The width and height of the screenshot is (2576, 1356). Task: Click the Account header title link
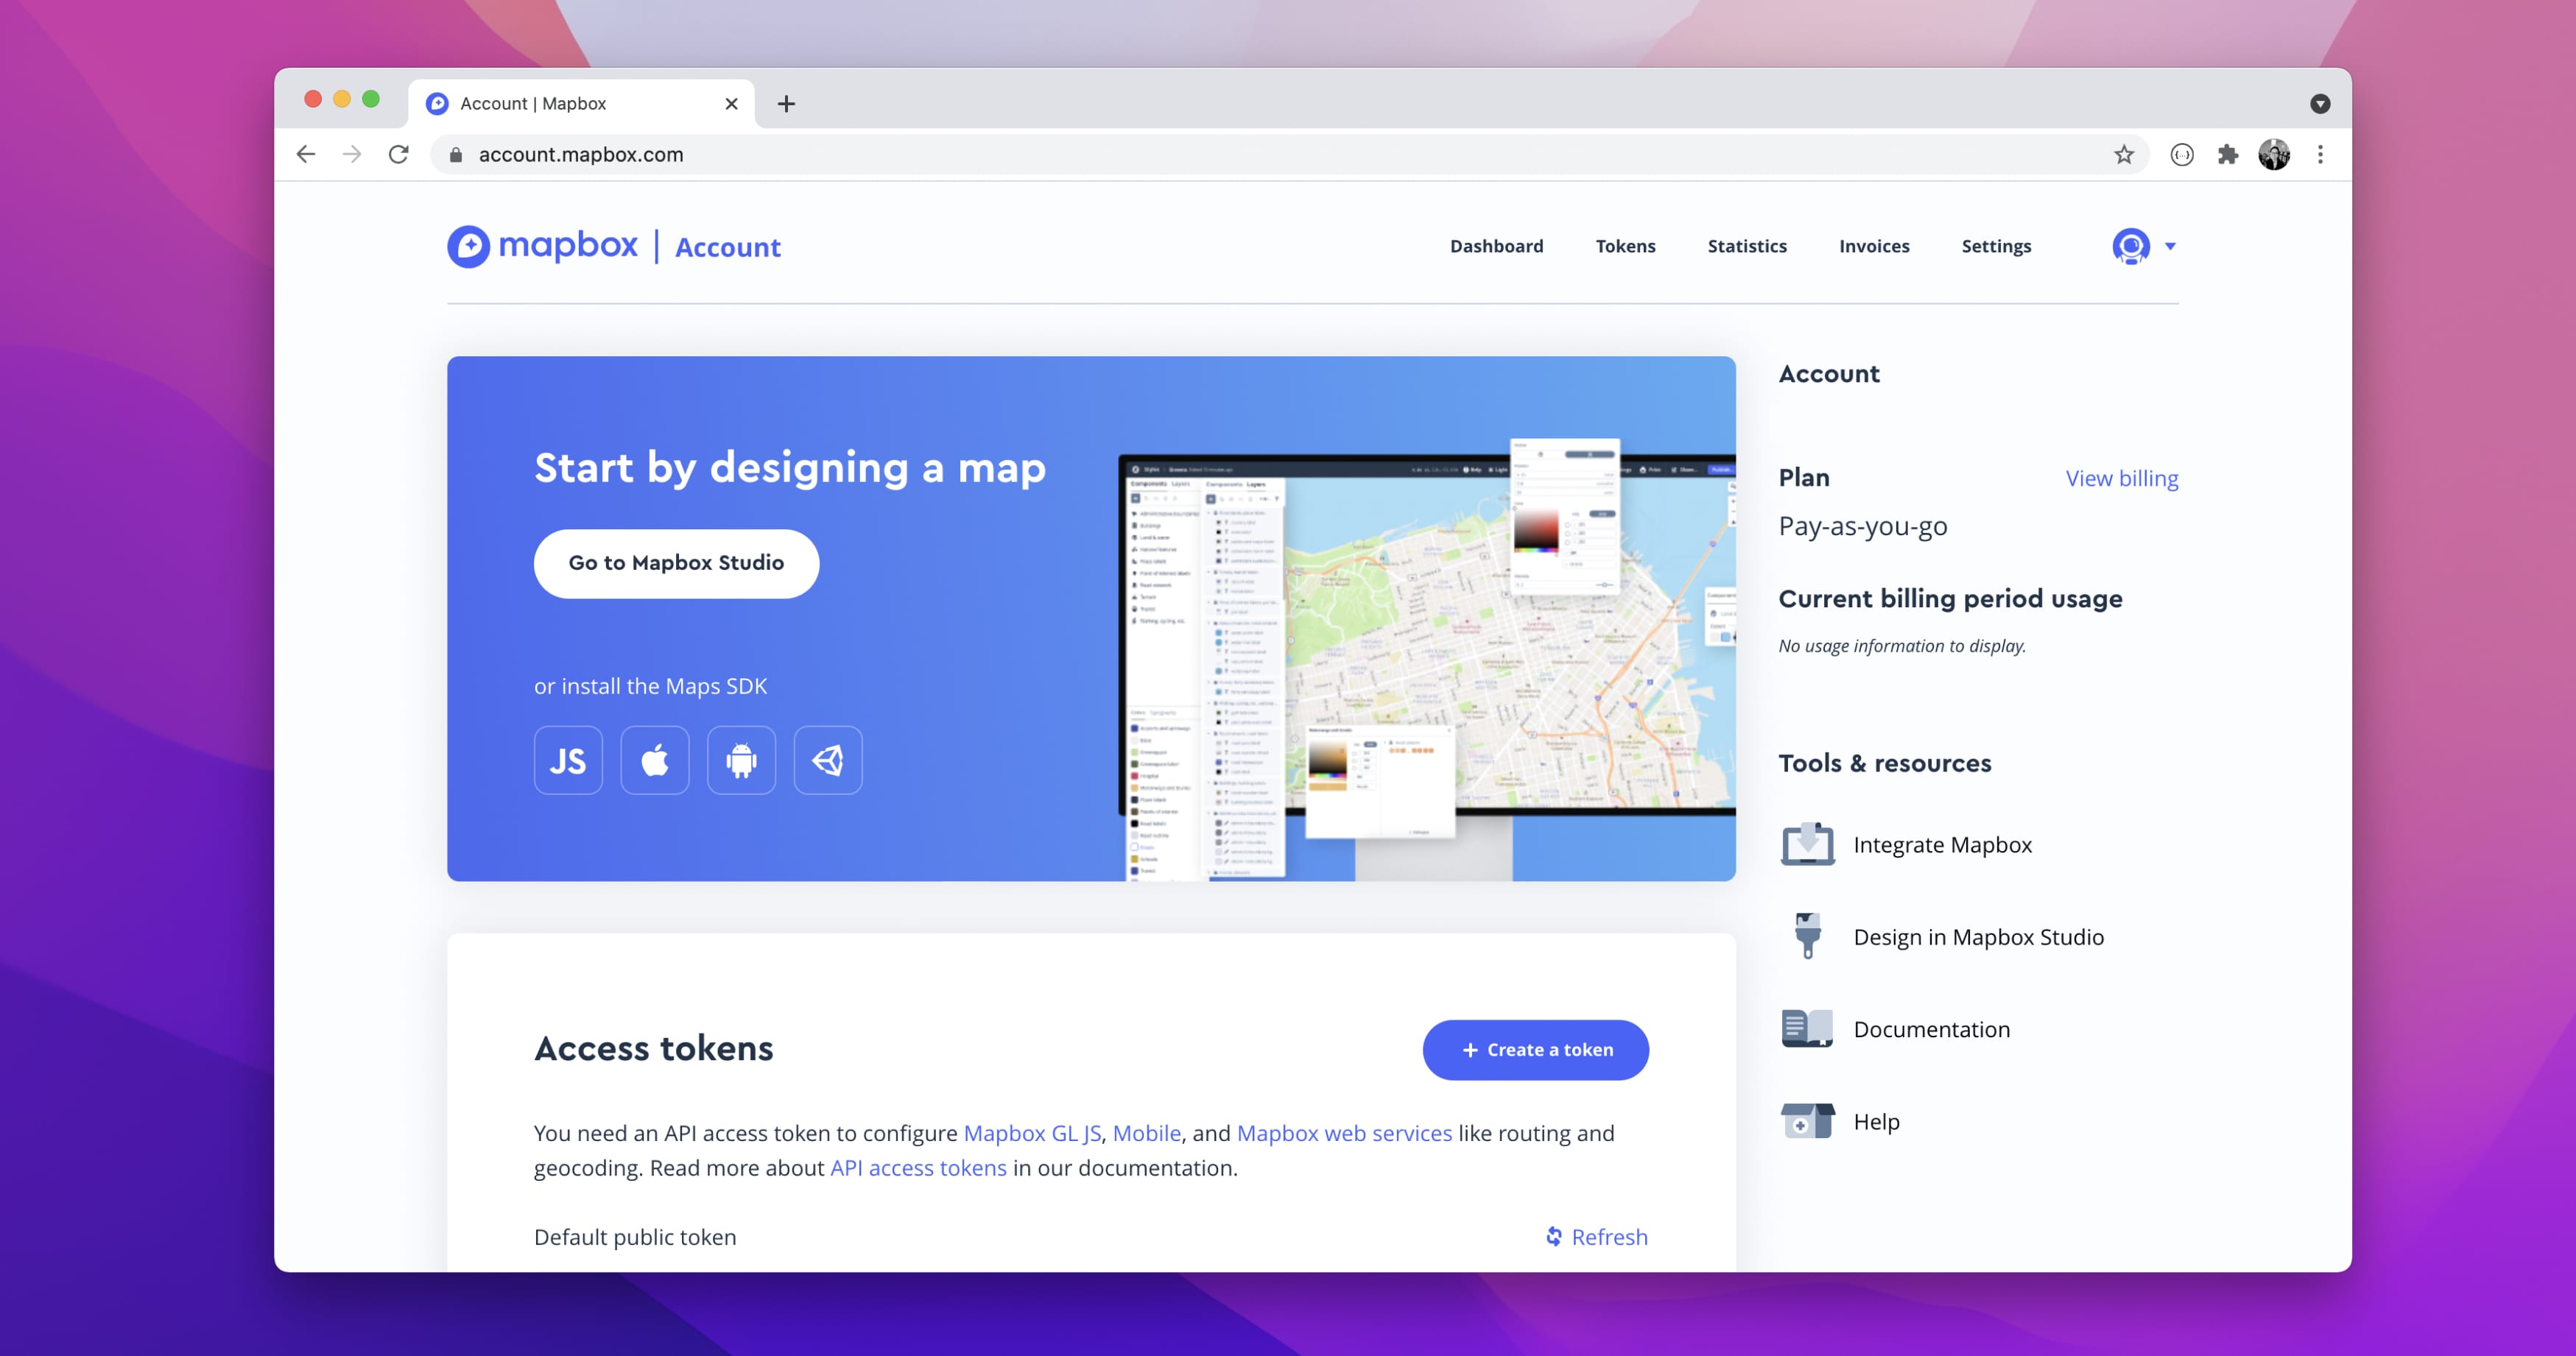pos(727,247)
